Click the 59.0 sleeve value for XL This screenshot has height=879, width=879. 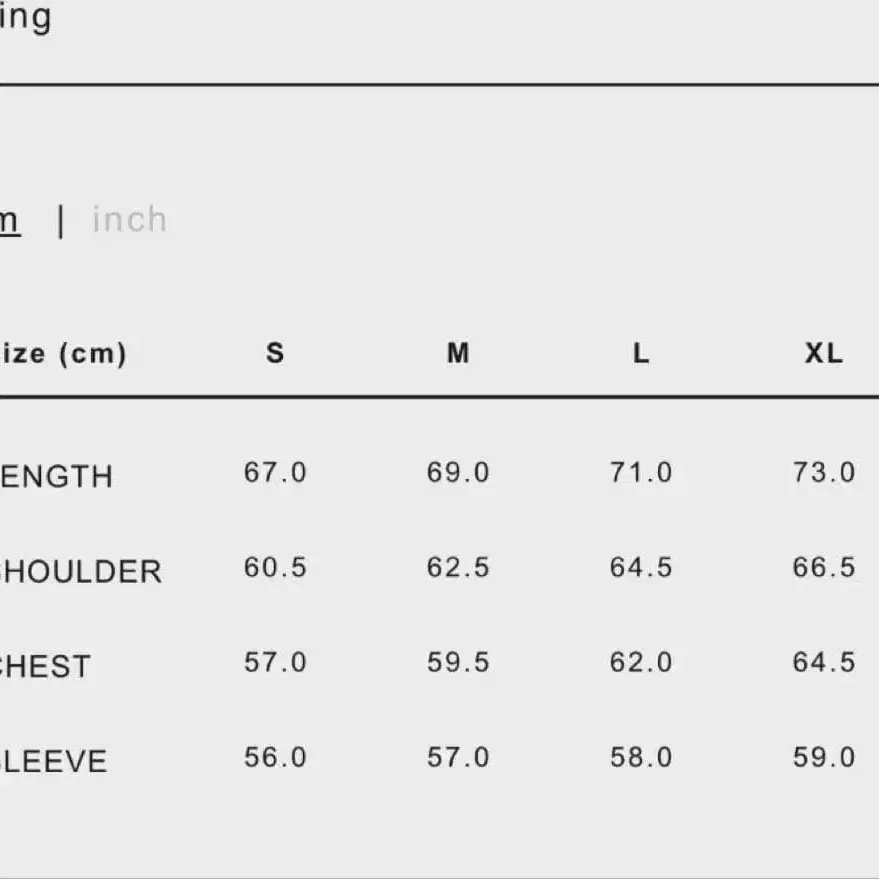824,757
